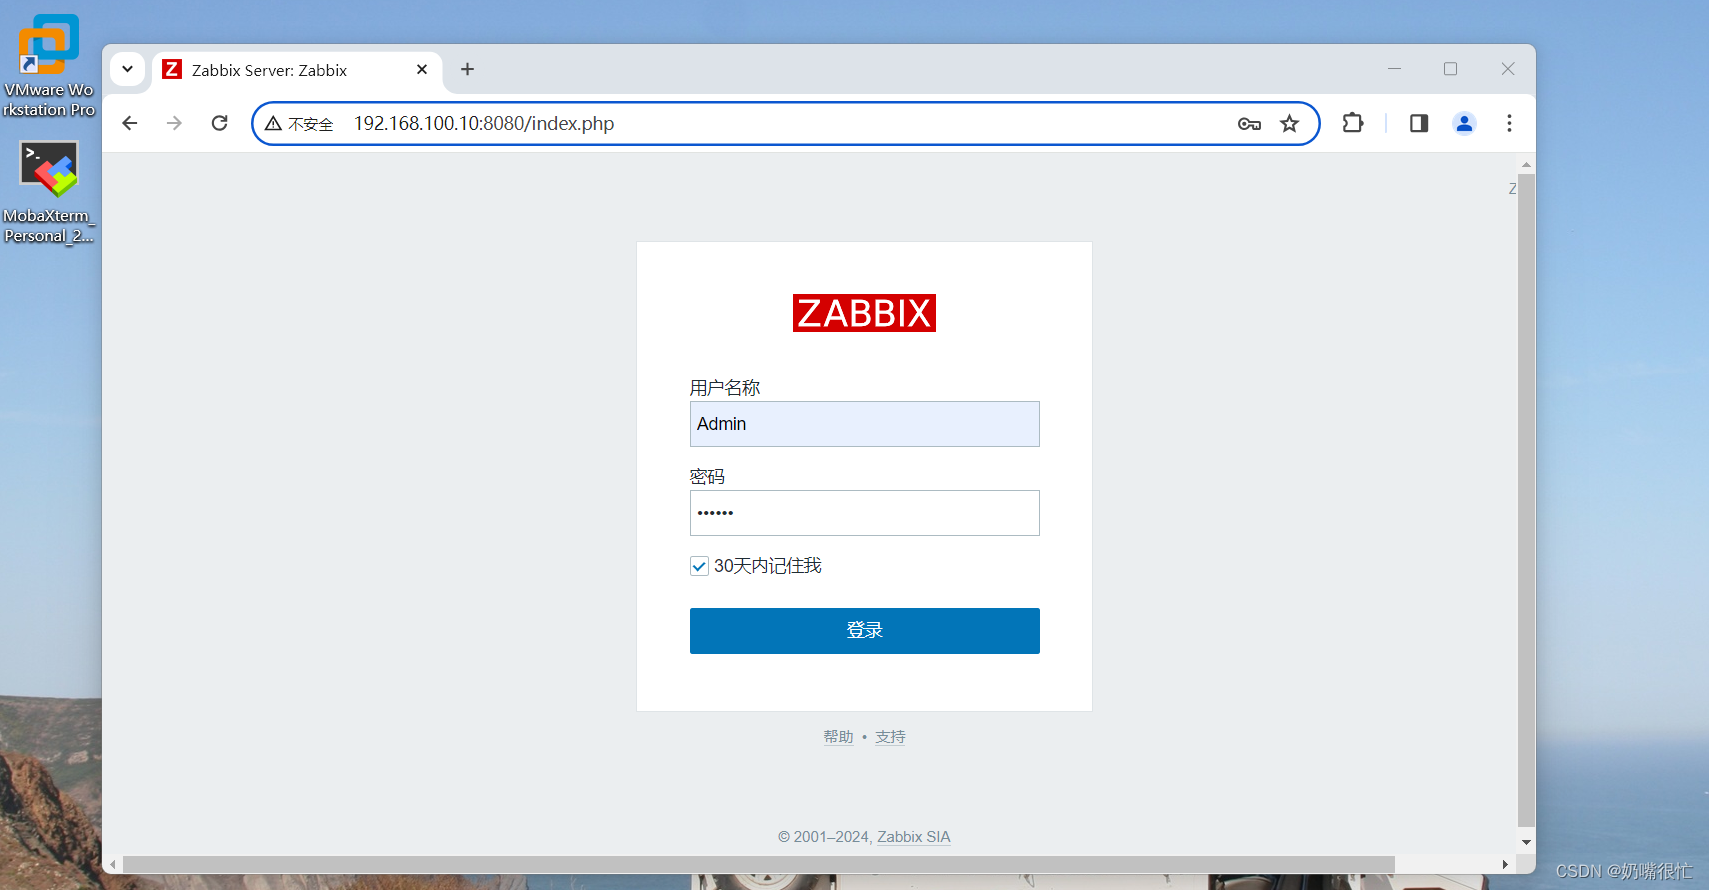Click the scroll left arrow
This screenshot has height=890, width=1709.
(x=113, y=864)
